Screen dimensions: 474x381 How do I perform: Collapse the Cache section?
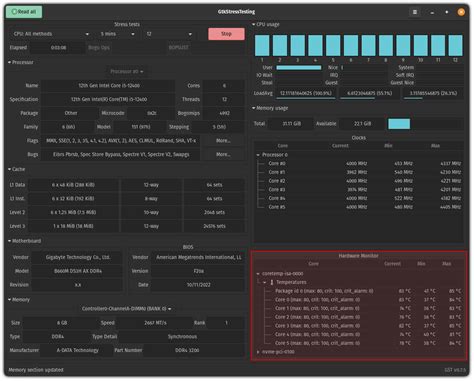click(17, 169)
